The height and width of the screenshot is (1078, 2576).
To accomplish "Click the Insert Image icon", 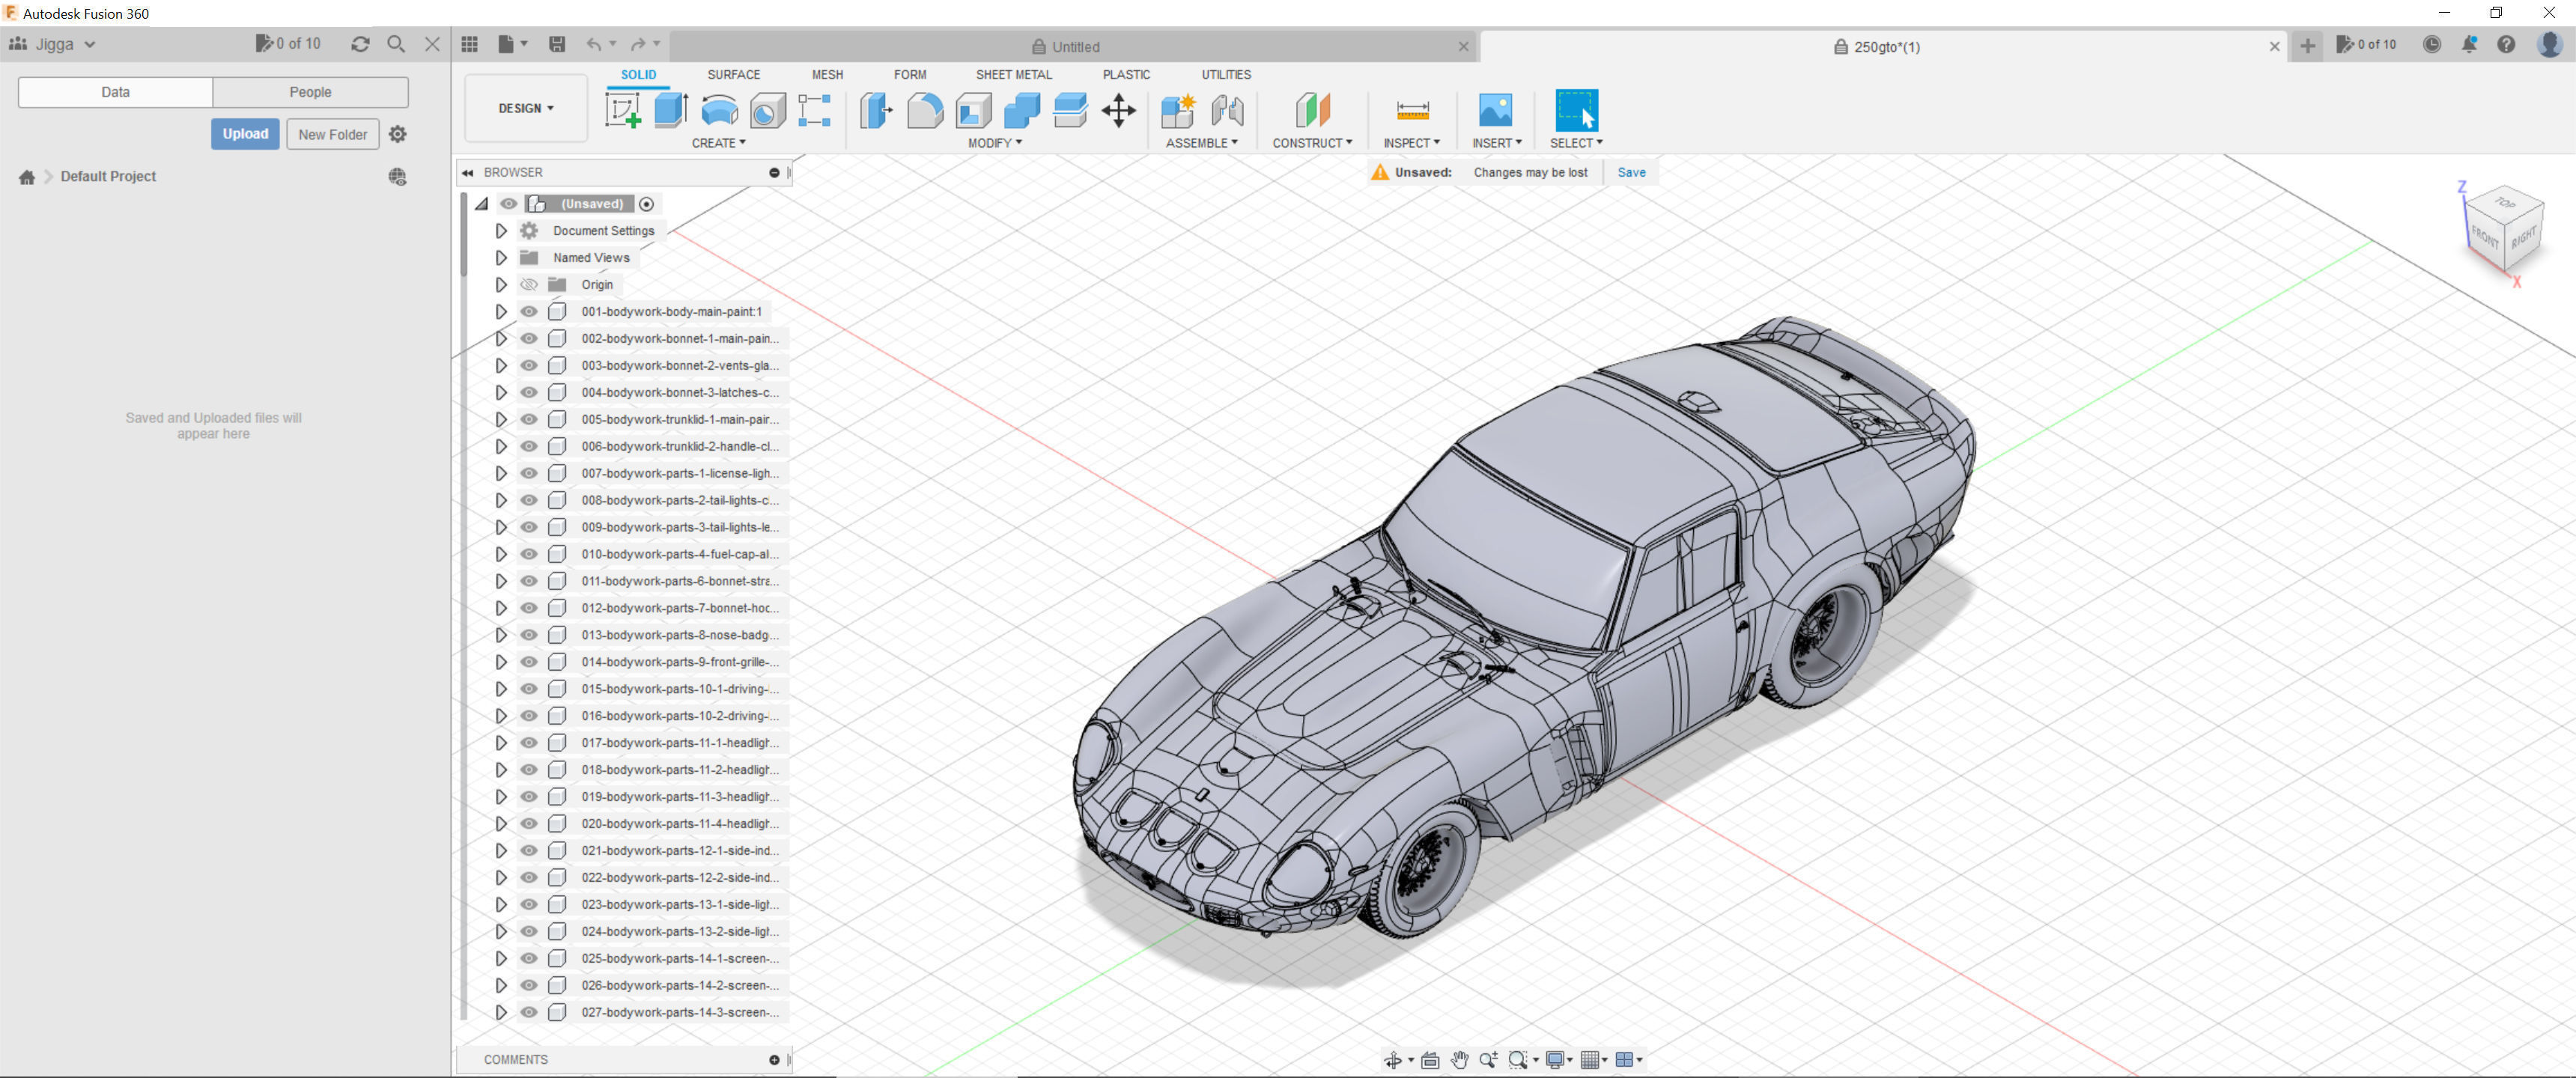I will pos(1495,110).
